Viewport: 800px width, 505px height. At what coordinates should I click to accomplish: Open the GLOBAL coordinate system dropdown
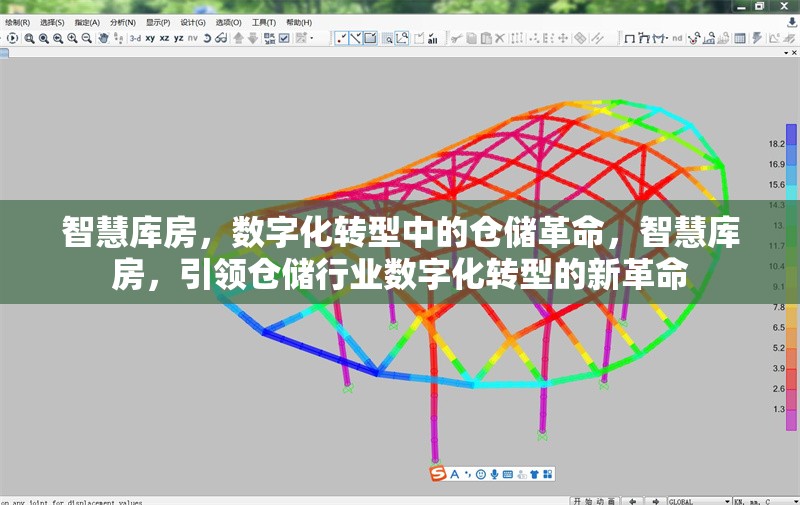pos(699,501)
